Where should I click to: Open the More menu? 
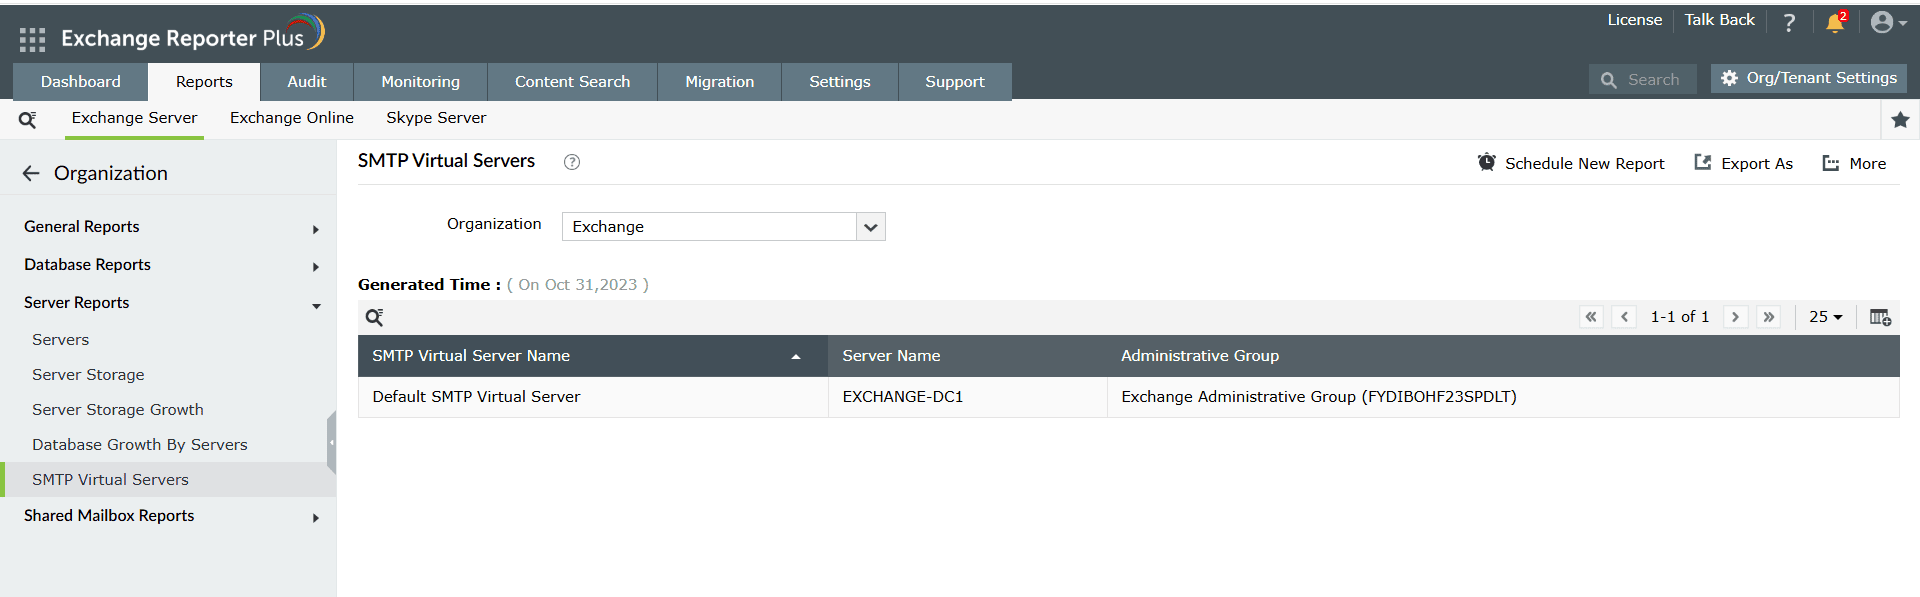1854,163
